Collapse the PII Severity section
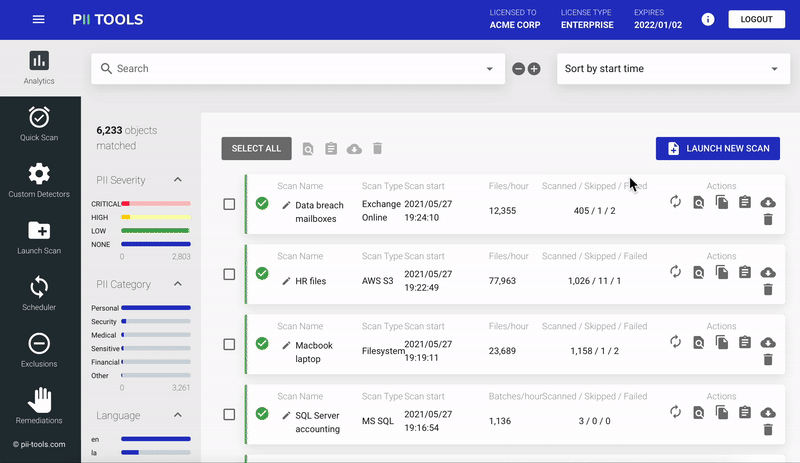 coord(178,180)
